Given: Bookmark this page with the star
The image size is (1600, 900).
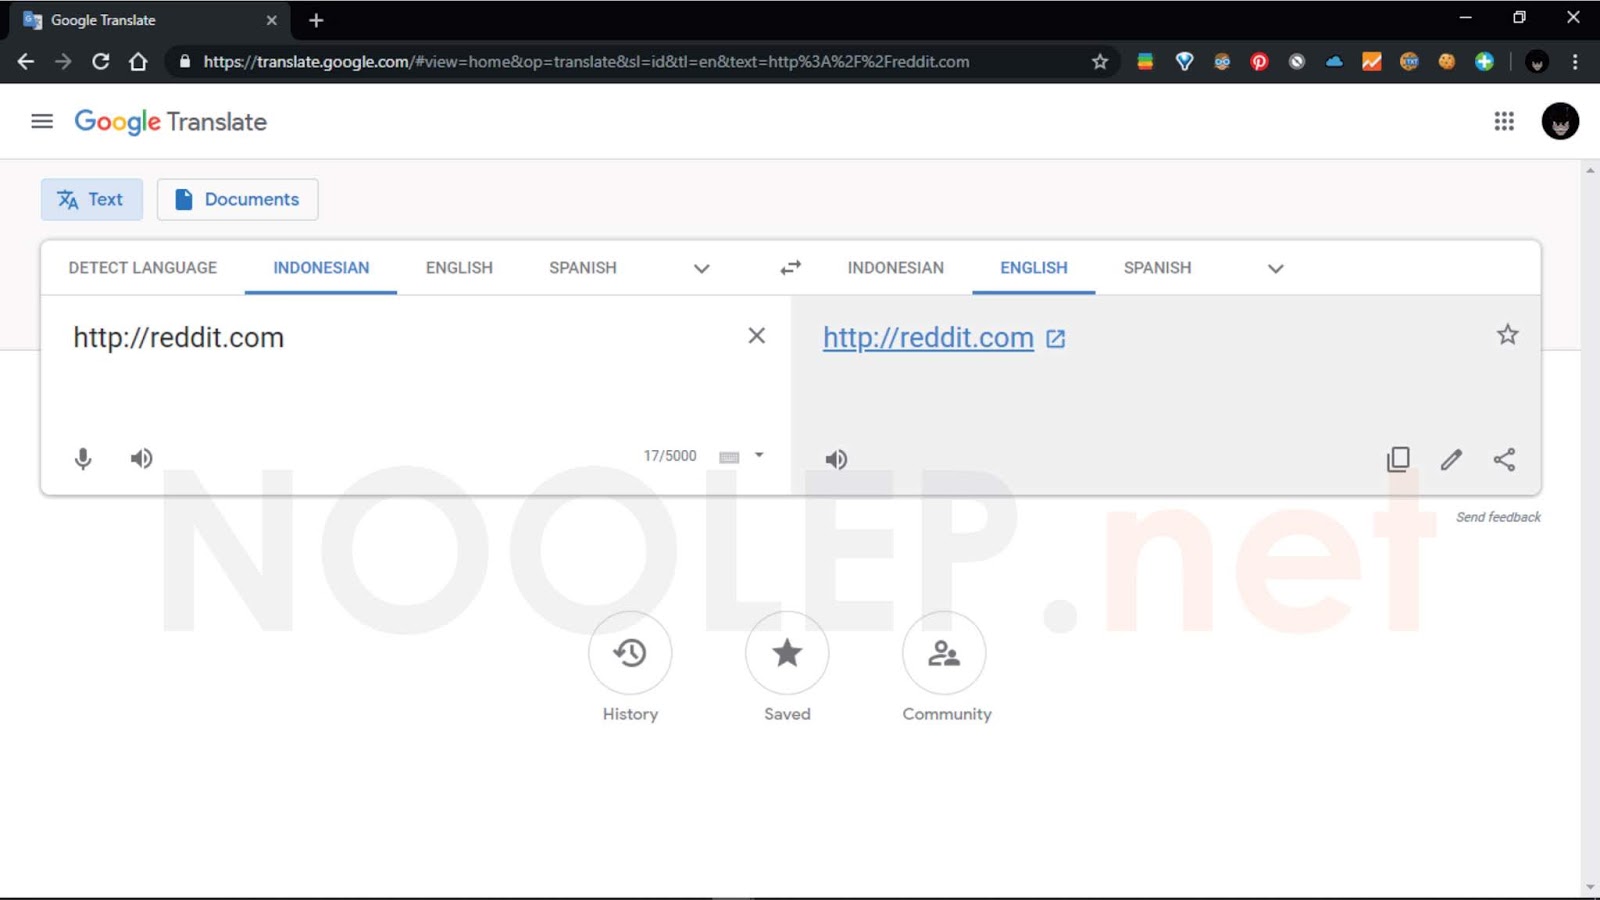Looking at the screenshot, I should point(1100,61).
